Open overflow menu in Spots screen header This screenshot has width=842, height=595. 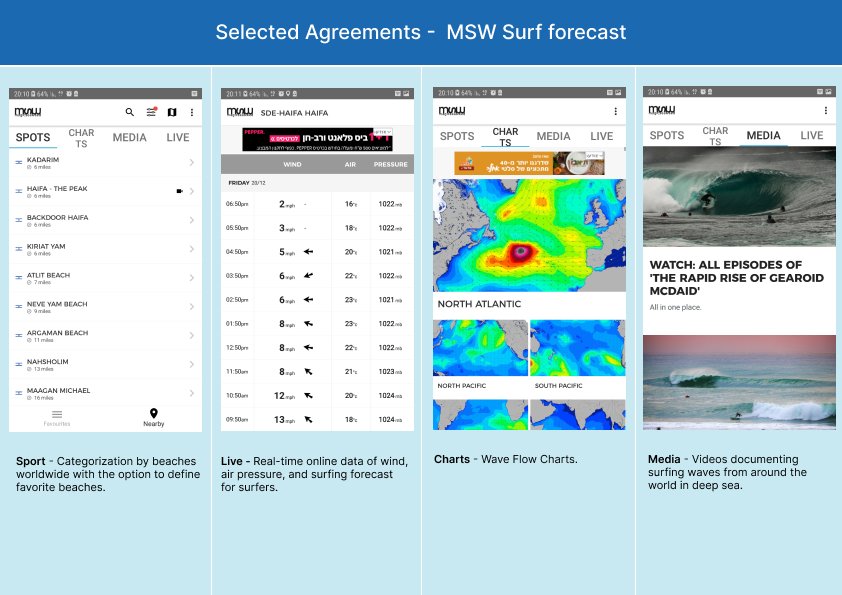tap(192, 112)
